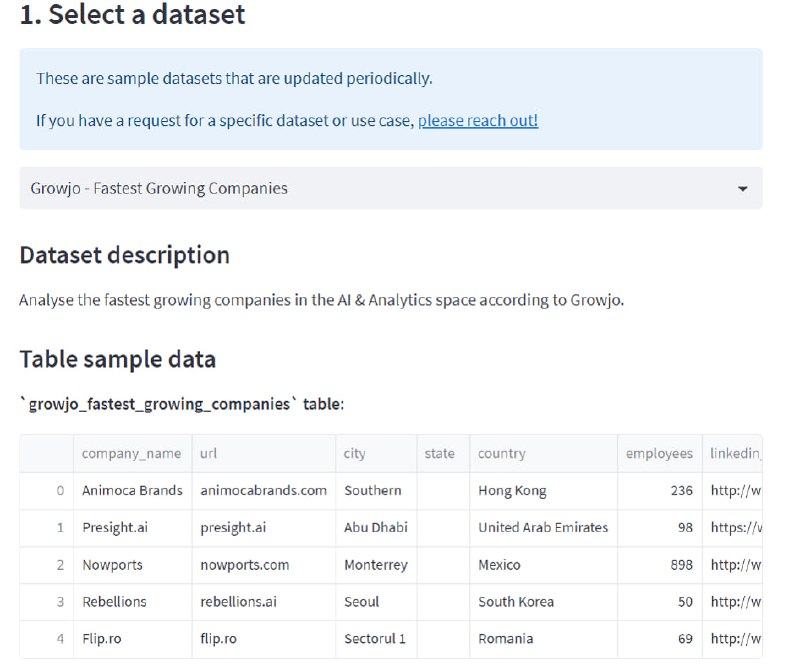Click the row index 3 cell
800x671 pixels.
46,602
